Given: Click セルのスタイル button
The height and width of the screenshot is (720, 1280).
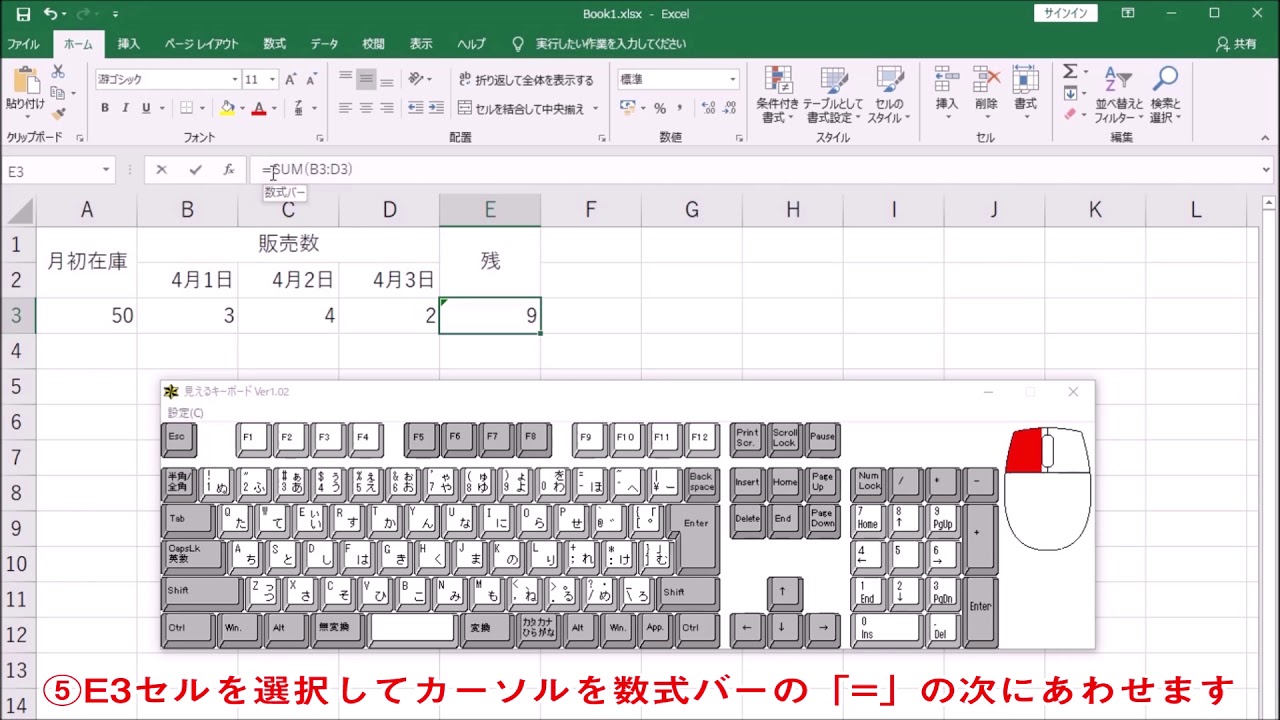Looking at the screenshot, I should coord(889,95).
